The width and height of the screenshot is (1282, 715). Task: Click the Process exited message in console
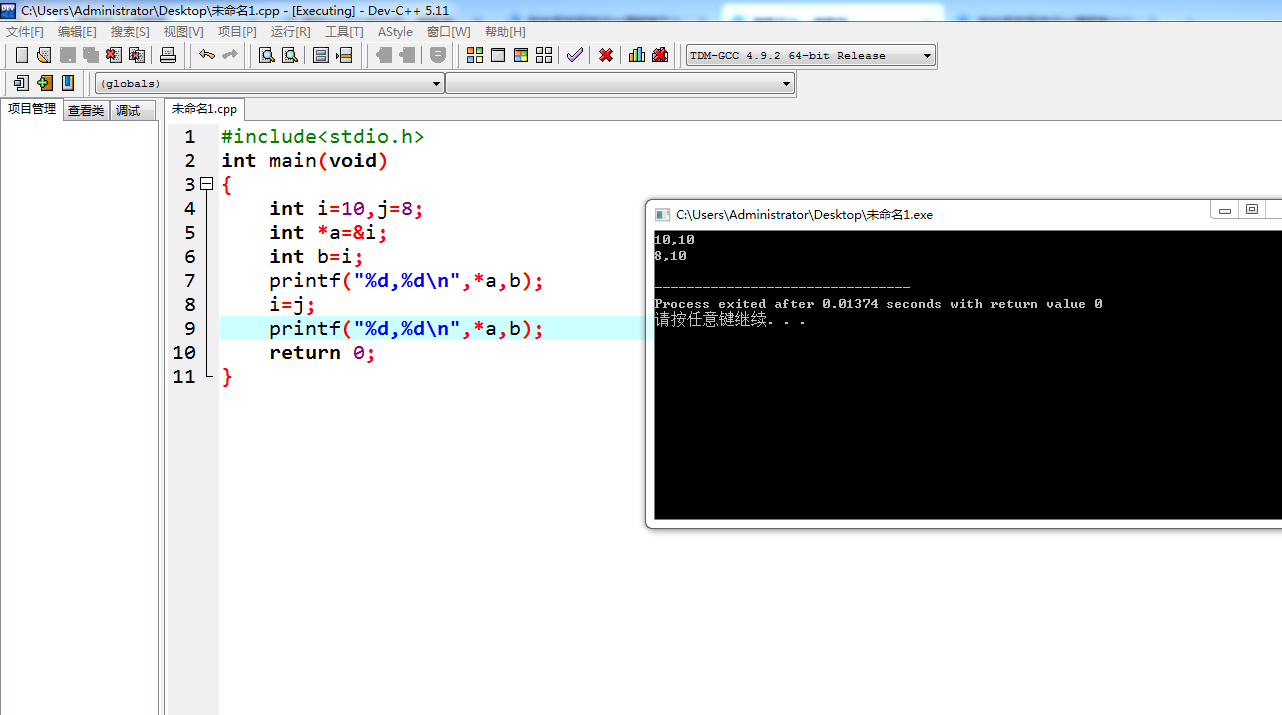tap(878, 304)
